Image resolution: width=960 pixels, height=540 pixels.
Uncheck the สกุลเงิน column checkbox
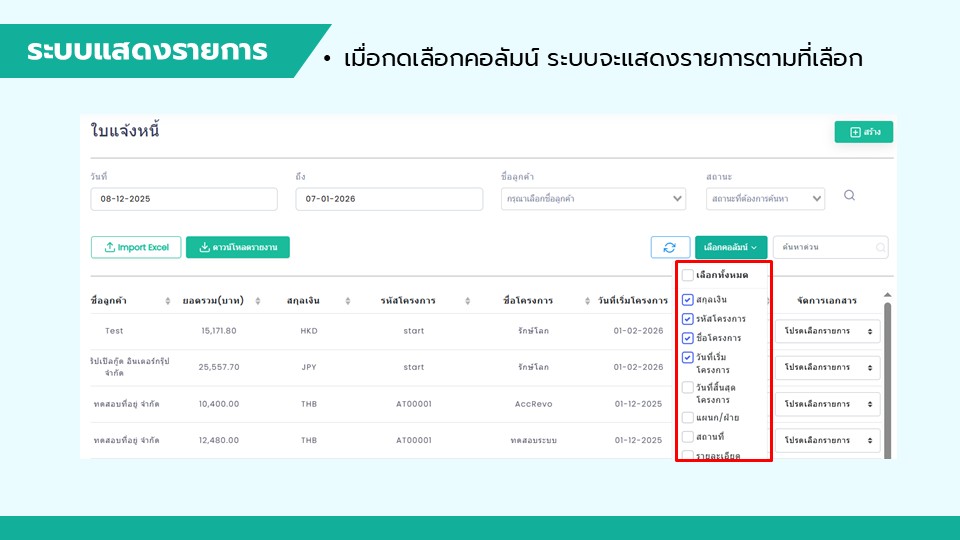[x=687, y=299]
